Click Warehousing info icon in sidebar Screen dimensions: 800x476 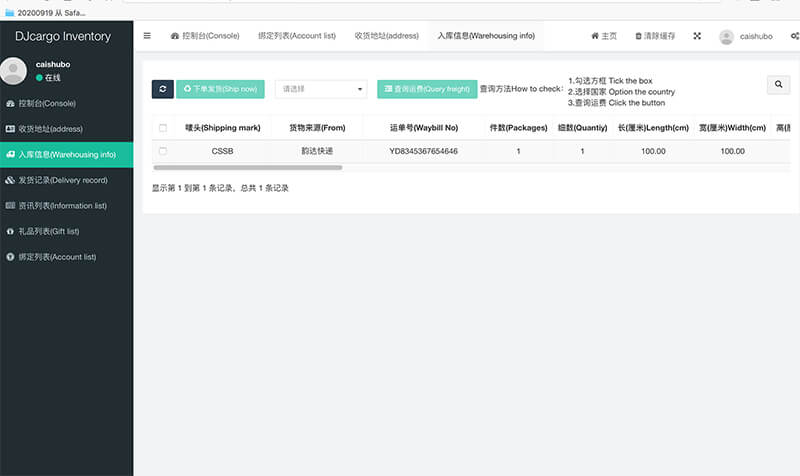(x=10, y=154)
